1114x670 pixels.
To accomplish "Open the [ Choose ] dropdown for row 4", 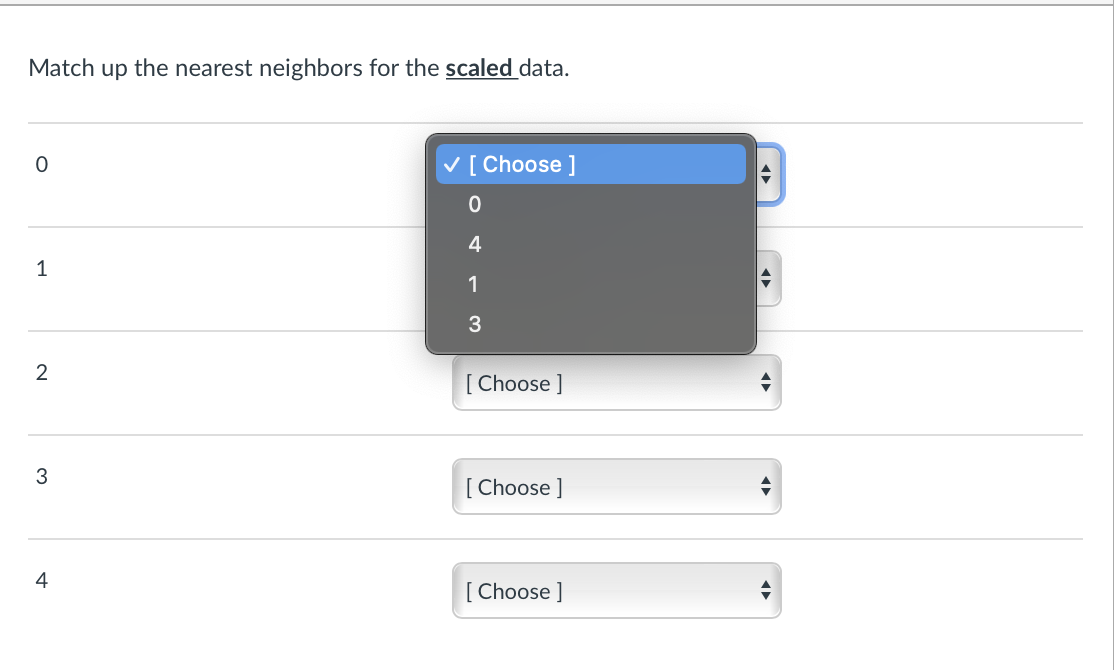I will click(x=600, y=590).
